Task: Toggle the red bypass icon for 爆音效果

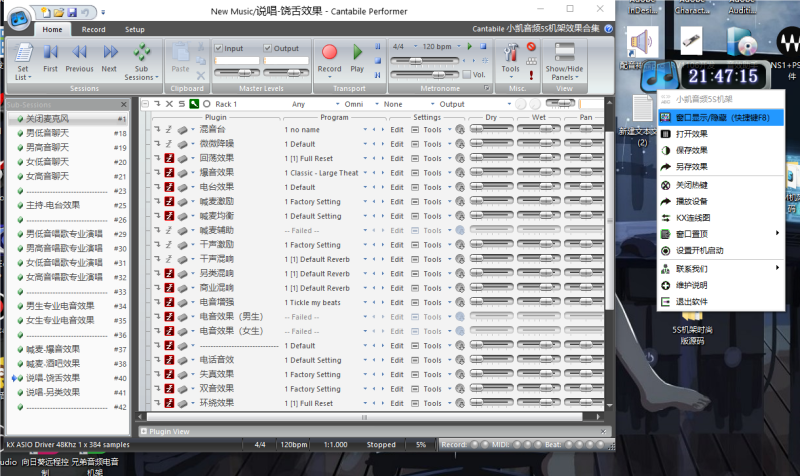Action: pos(169,173)
